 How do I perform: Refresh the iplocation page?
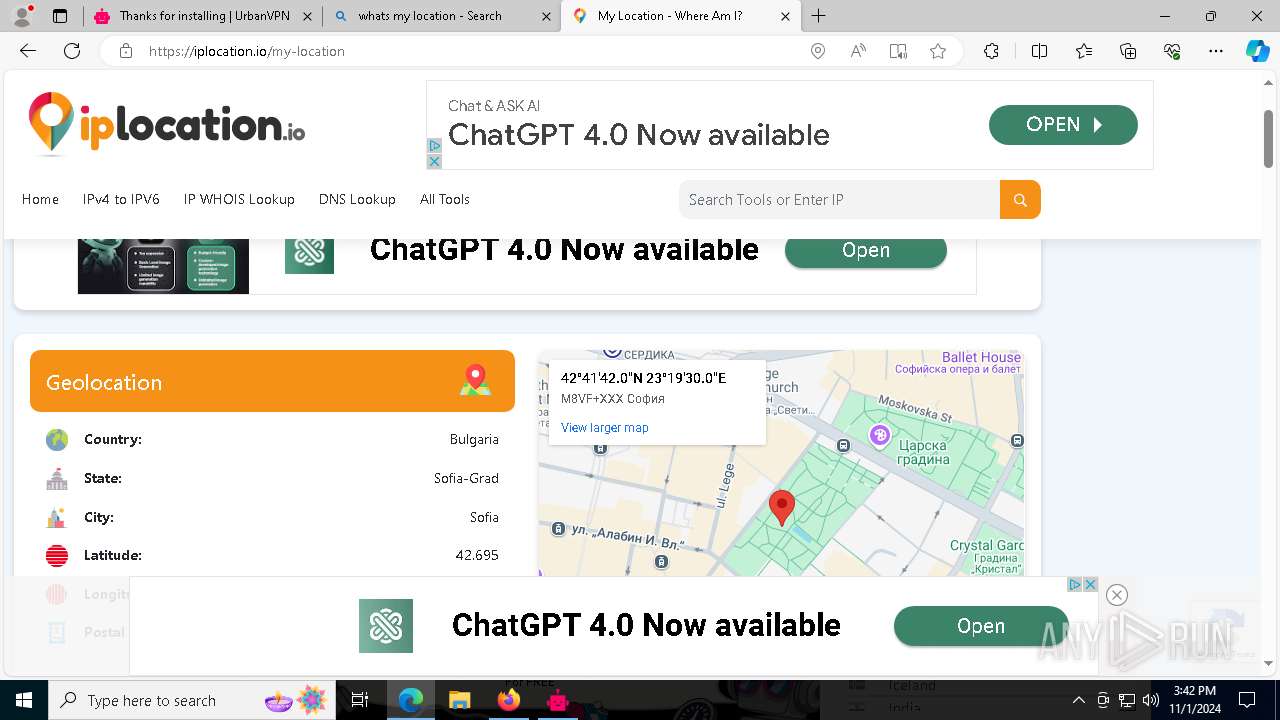coord(72,51)
